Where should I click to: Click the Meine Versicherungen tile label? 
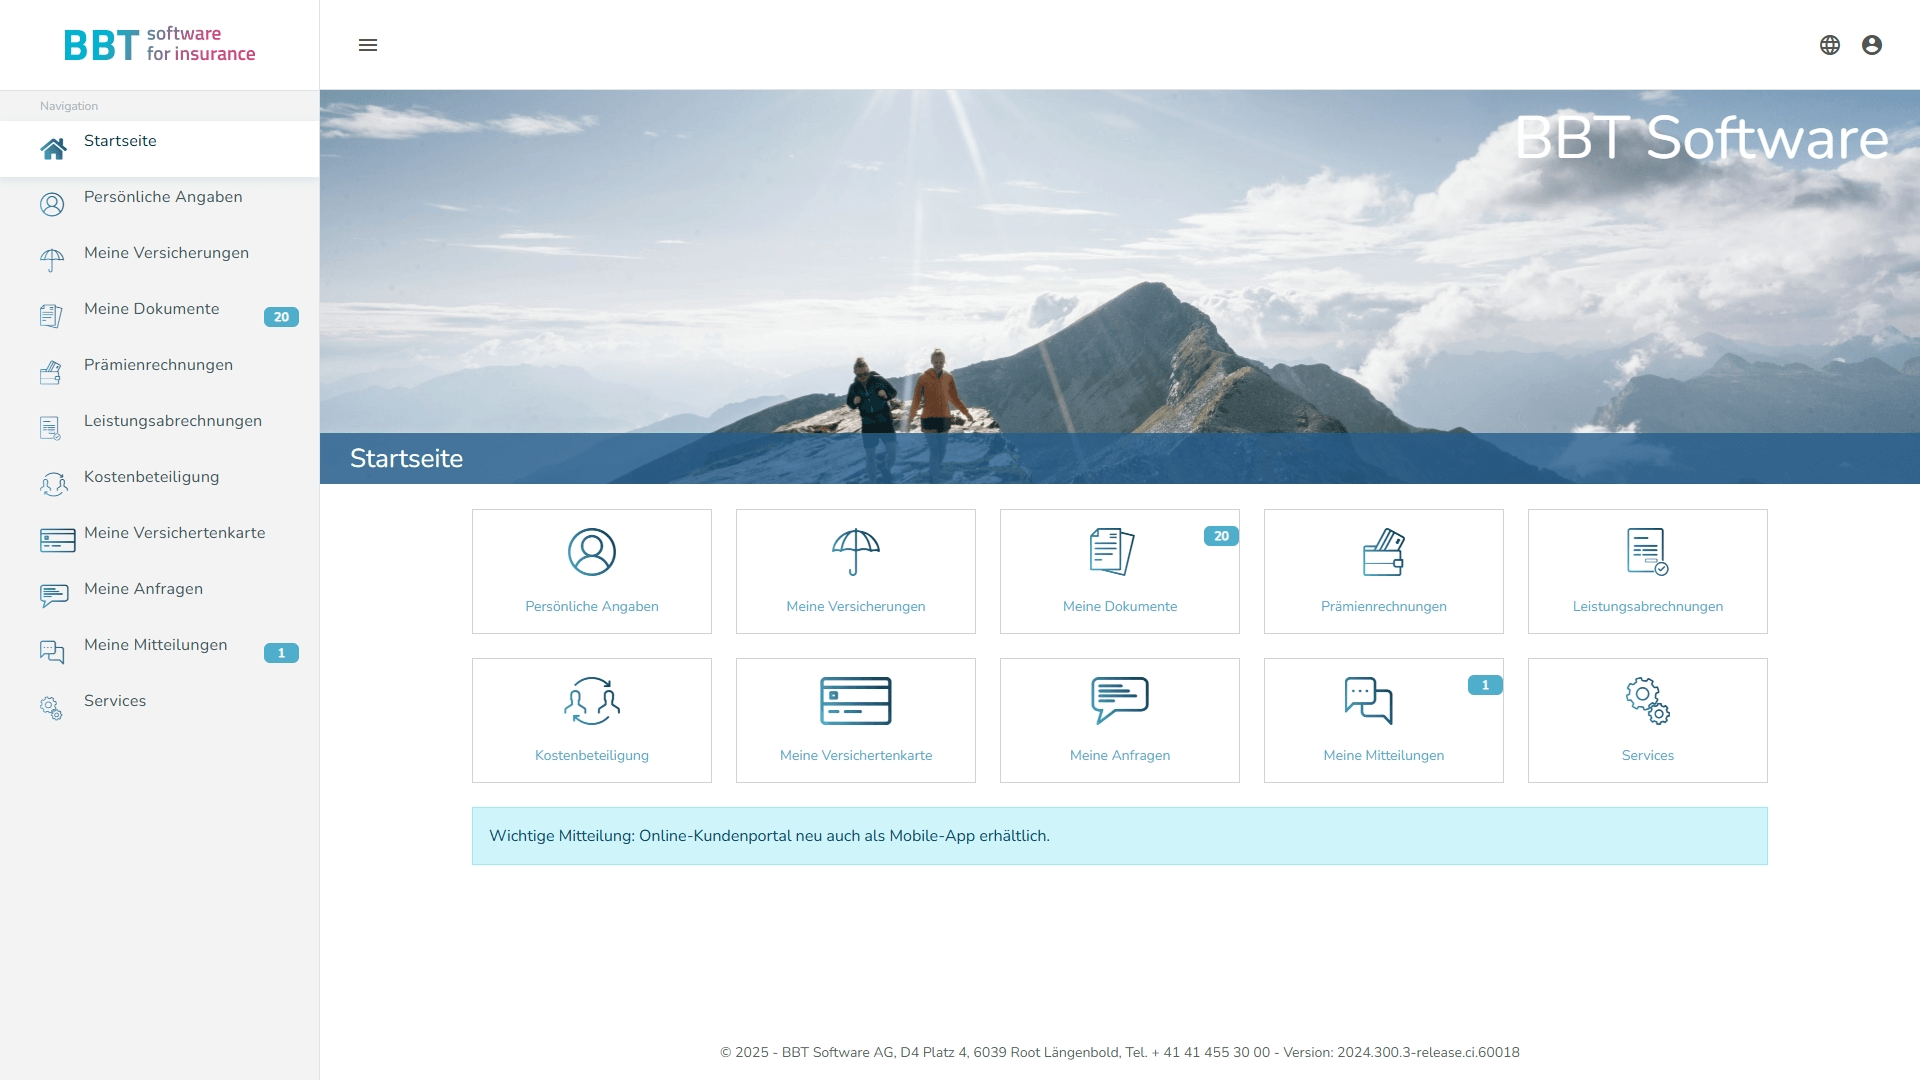tap(856, 606)
